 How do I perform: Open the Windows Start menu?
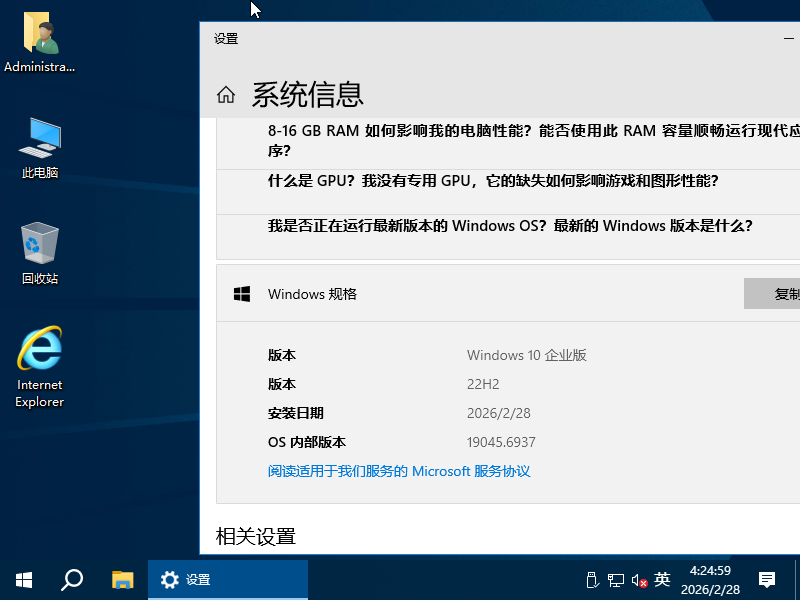pos(24,579)
